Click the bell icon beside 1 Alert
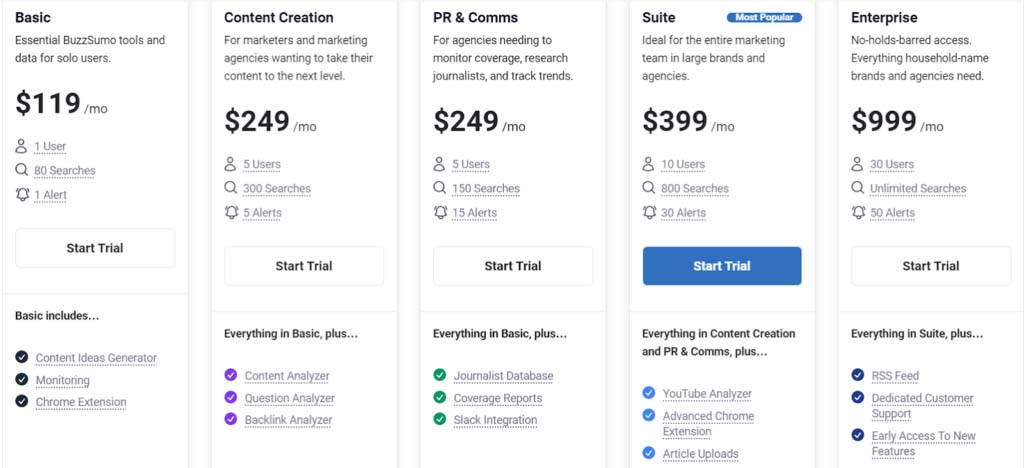The width and height of the screenshot is (1024, 468). 22,195
